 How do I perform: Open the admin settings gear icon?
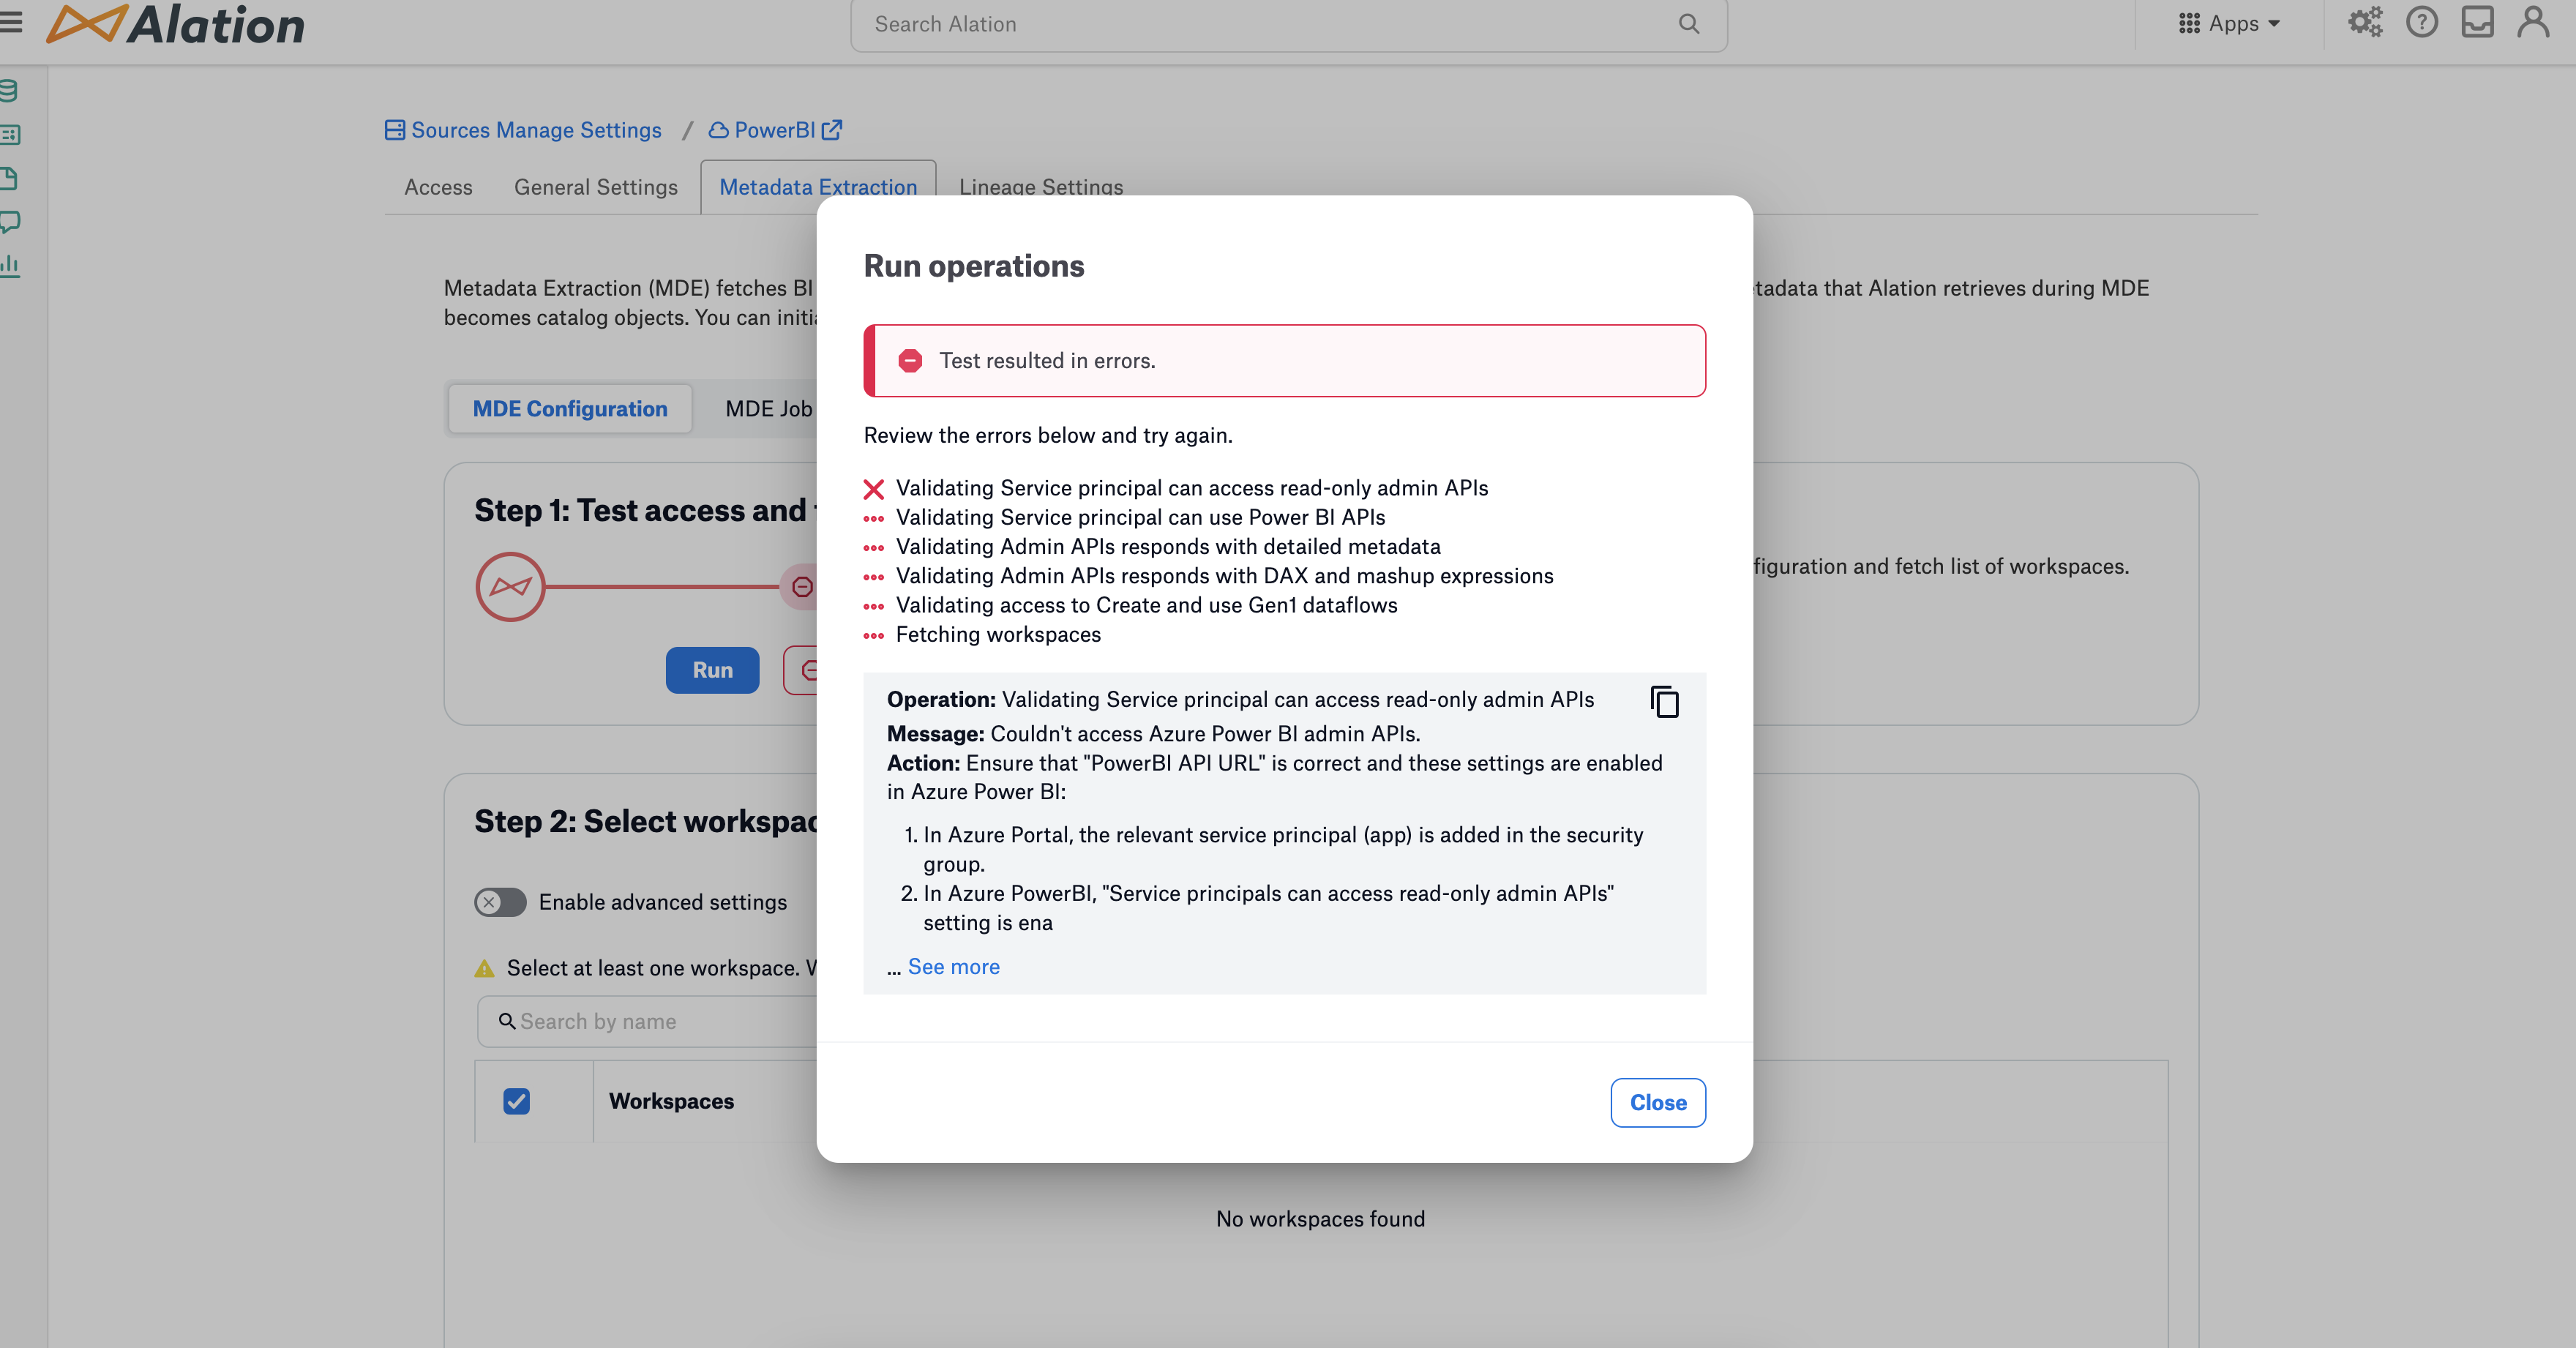tap(2365, 22)
